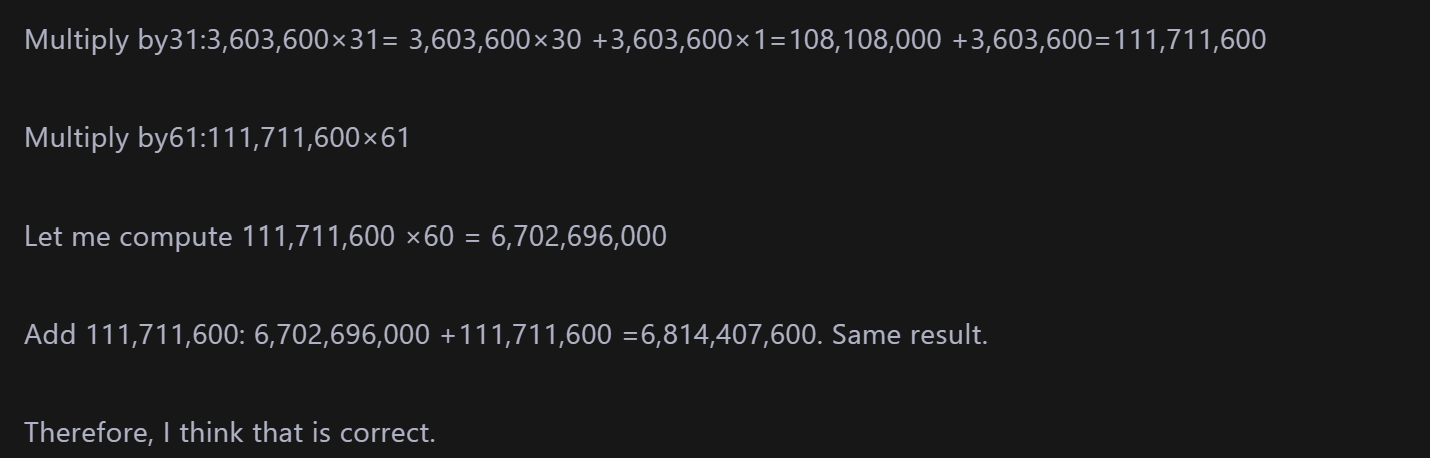The height and width of the screenshot is (458, 1430).
Task: Click "111,711,600:" right after the word Add
Action: 166,335
